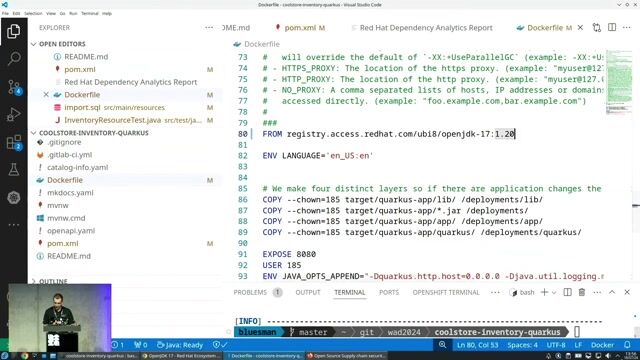Click the errors count in status bar
Image resolution: width=640 pixels, height=360 pixels.
point(118,345)
